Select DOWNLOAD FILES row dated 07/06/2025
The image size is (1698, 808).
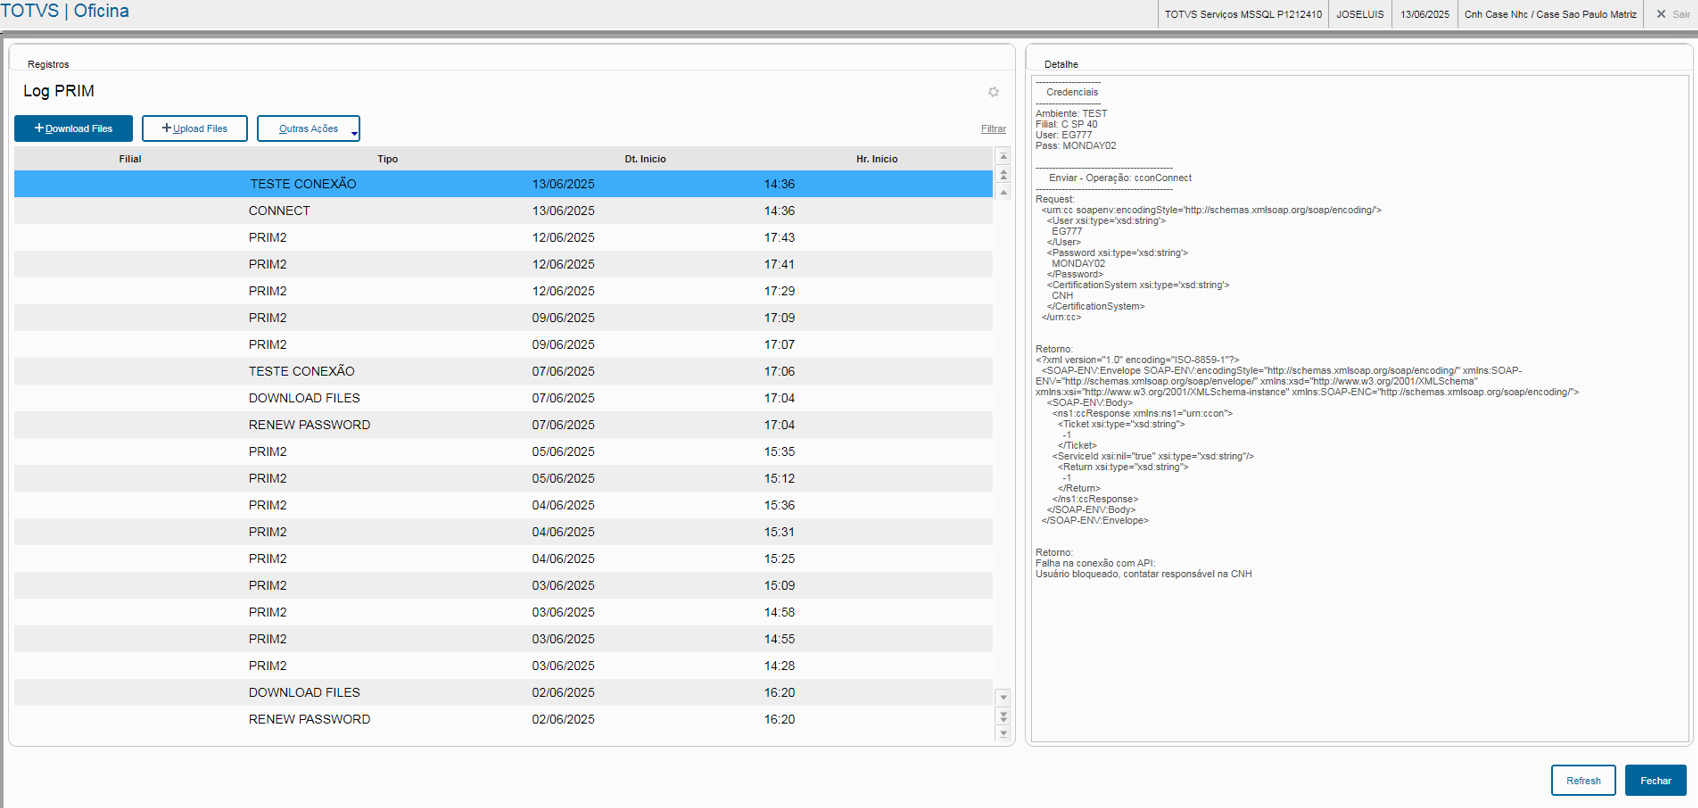[x=503, y=398]
